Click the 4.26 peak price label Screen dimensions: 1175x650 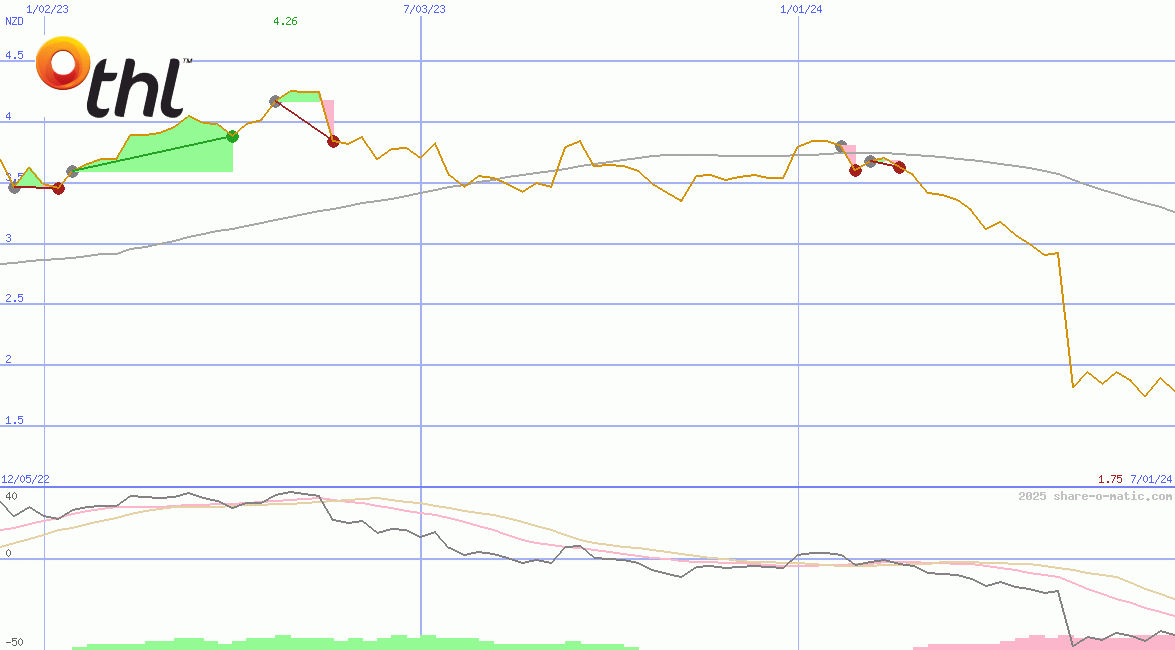click(x=284, y=21)
